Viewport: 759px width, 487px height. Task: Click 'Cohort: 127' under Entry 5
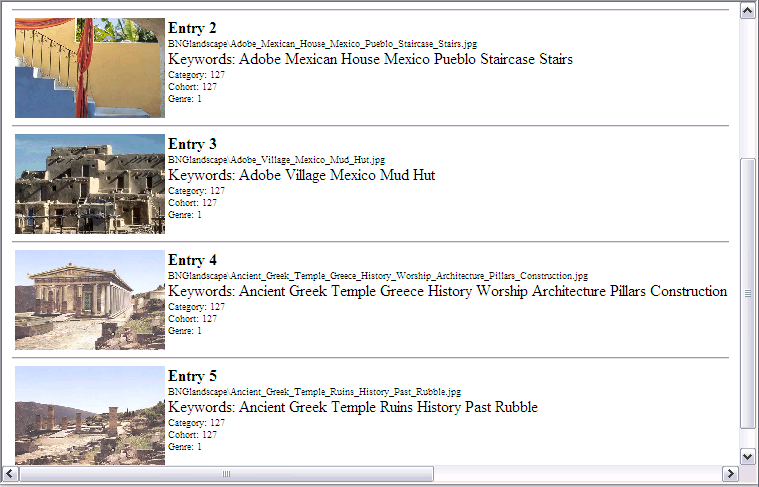coord(193,435)
